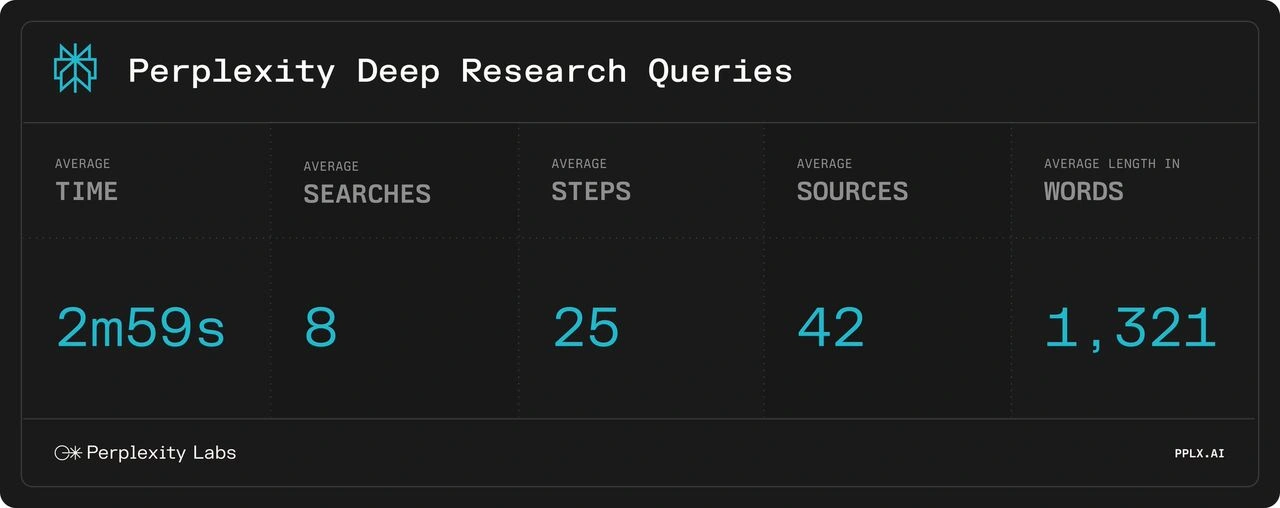Select the 'Perplexity Deep Research Queries' title
This screenshot has width=1280, height=508.
(x=460, y=71)
